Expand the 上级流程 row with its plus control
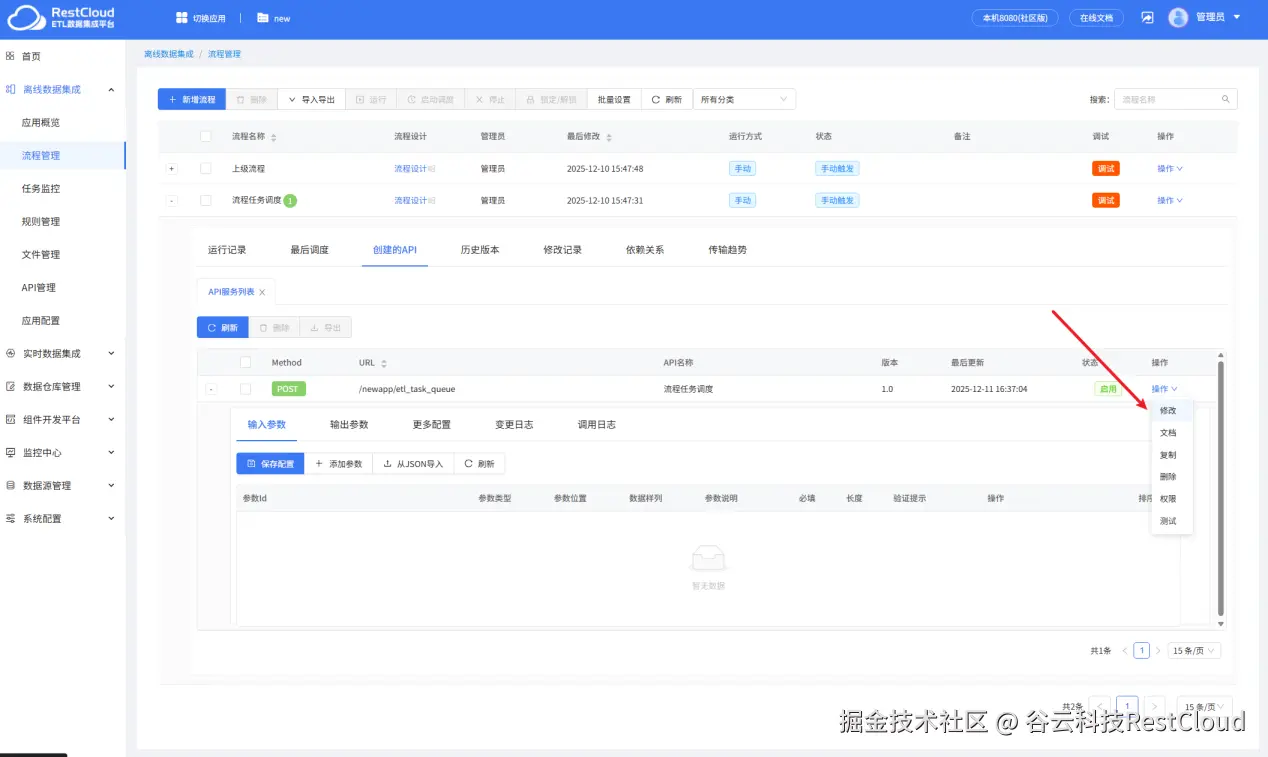The image size is (1268, 757). 171,168
